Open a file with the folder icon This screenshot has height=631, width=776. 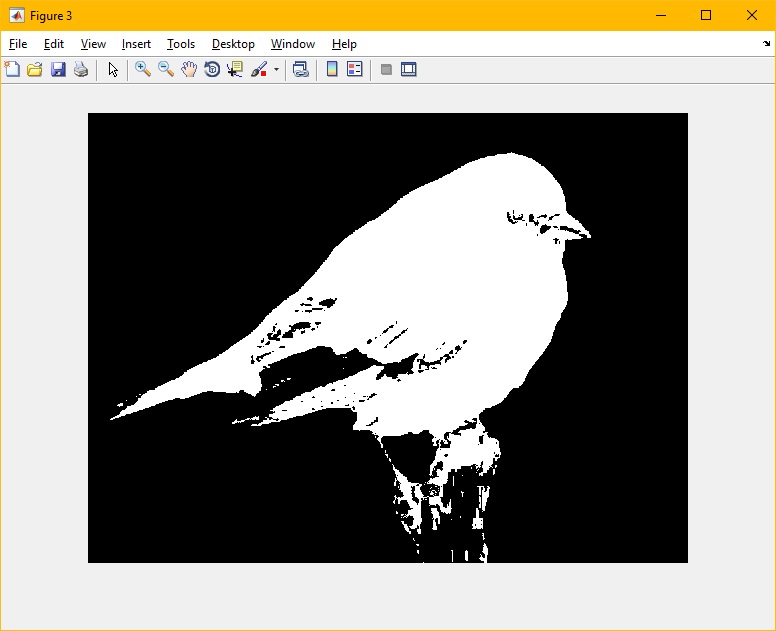pyautogui.click(x=35, y=70)
